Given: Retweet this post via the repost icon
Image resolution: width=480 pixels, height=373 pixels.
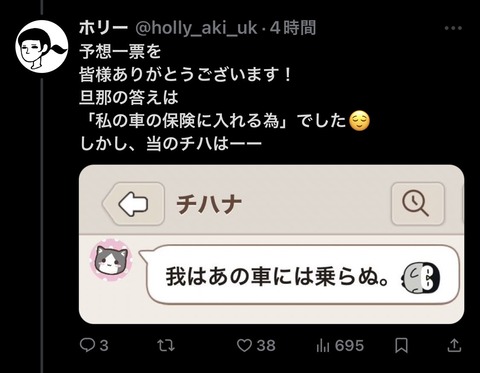Looking at the screenshot, I should tap(166, 345).
